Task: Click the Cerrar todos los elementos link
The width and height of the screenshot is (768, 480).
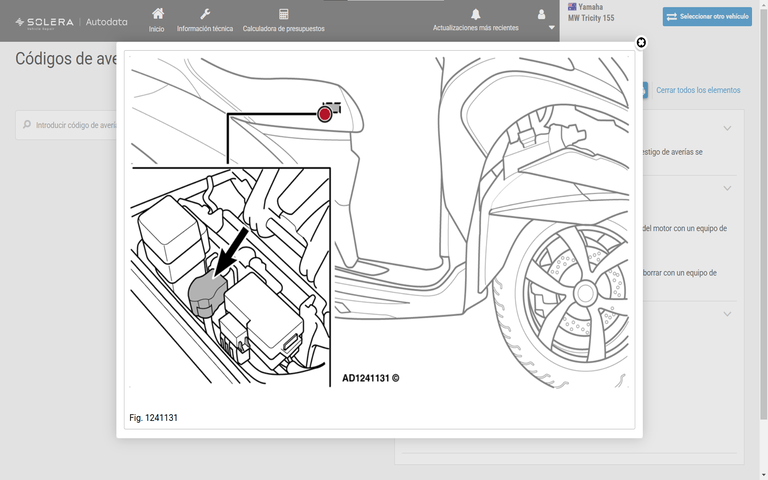Action: pyautogui.click(x=698, y=91)
